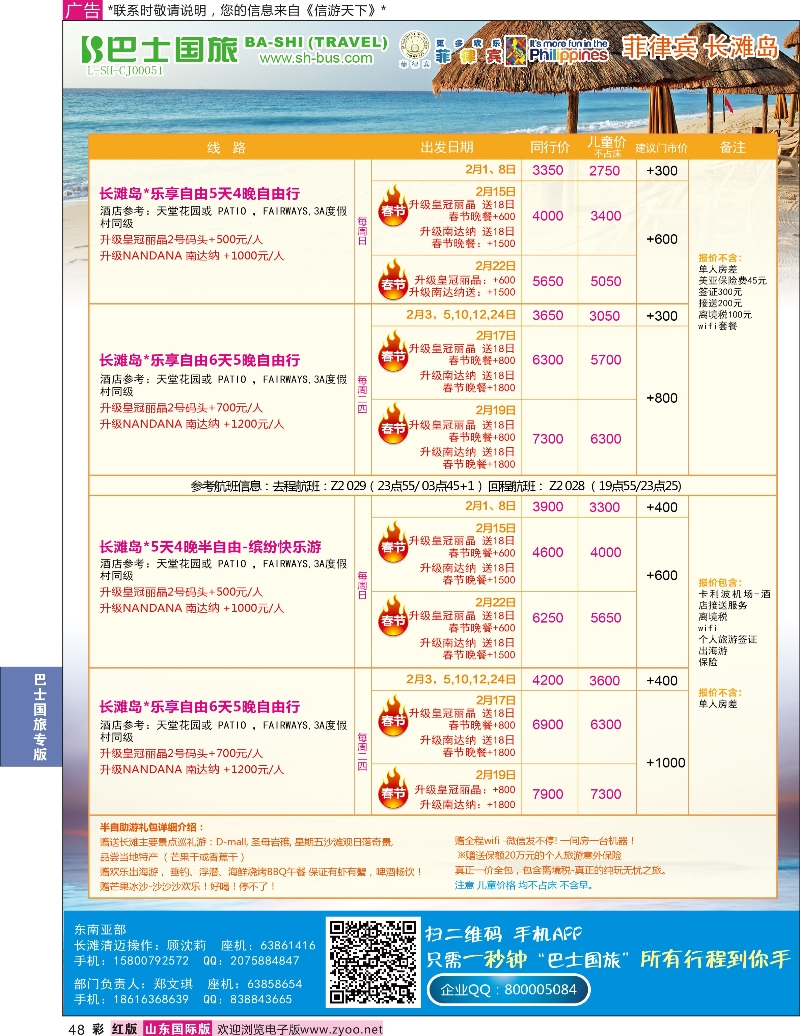Click the QR code image

pyautogui.click(x=373, y=962)
